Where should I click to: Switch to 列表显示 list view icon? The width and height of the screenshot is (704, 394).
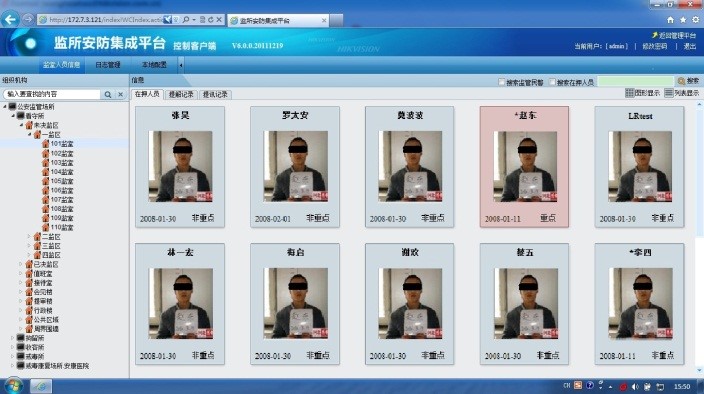coord(669,93)
